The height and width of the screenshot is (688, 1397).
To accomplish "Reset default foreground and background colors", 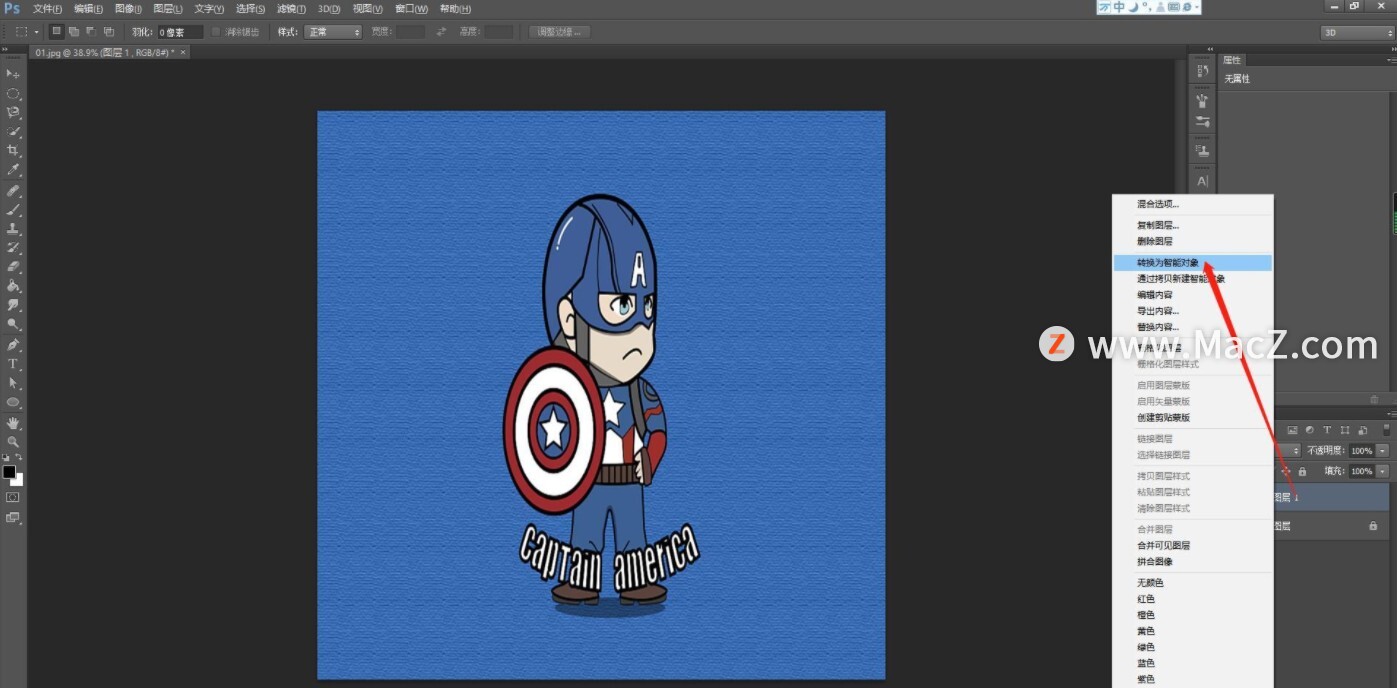I will pyautogui.click(x=6, y=459).
